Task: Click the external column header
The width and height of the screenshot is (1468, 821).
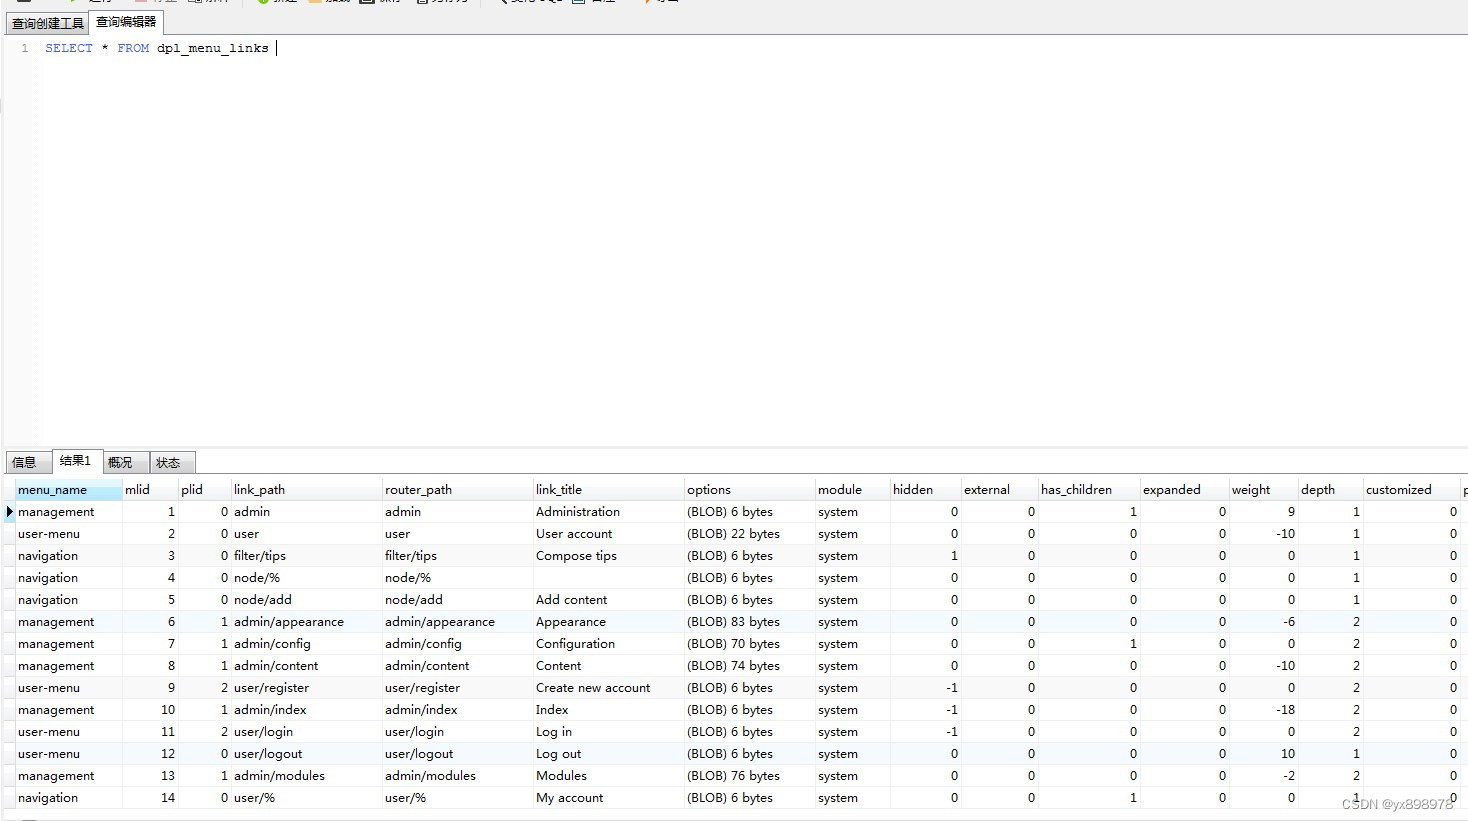Action: [x=1000, y=489]
